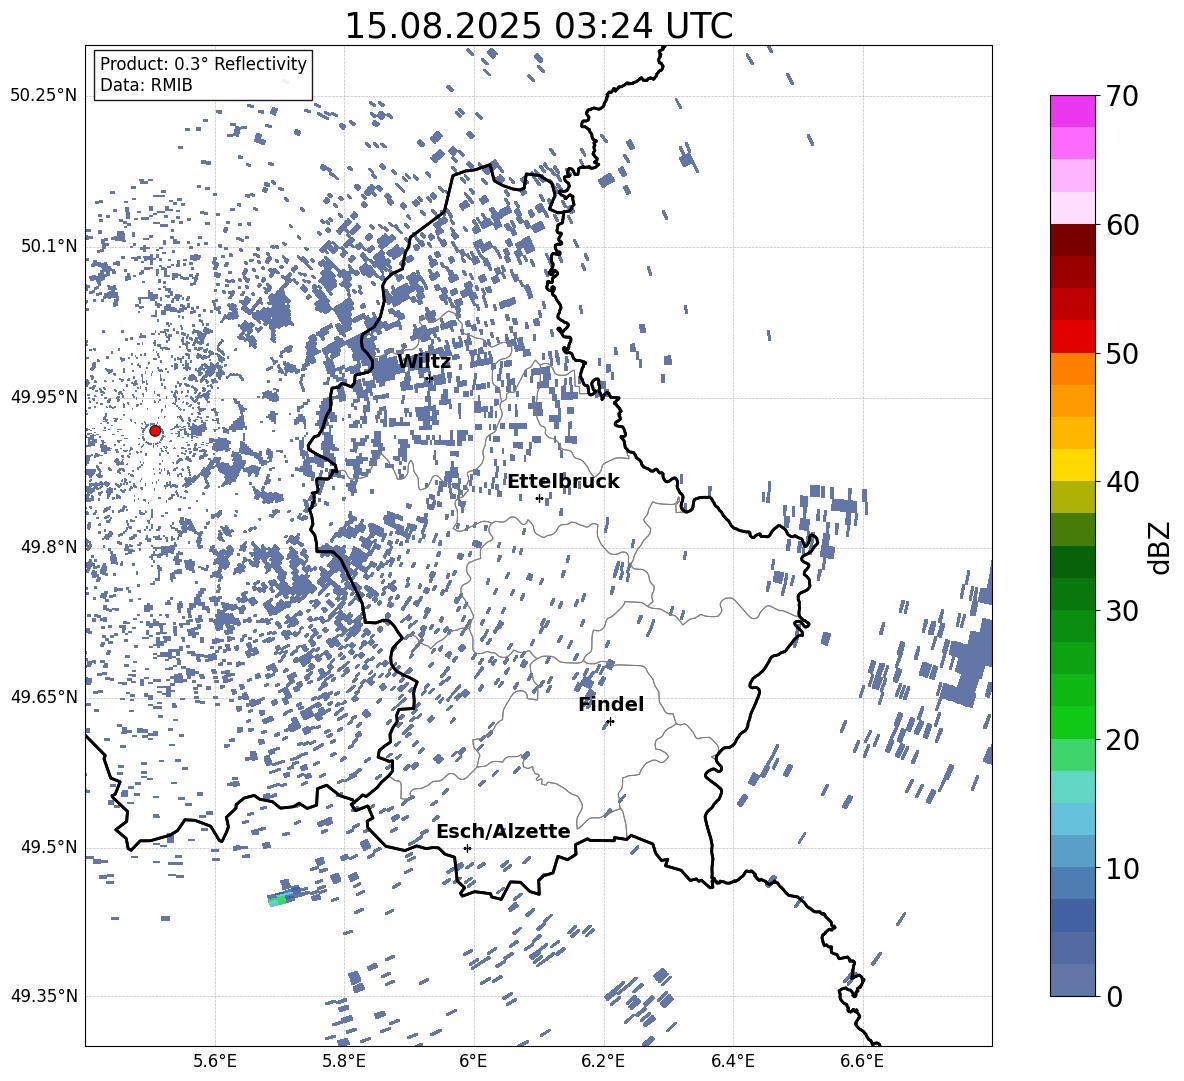The height and width of the screenshot is (1081, 1184).
Task: Click the Wiltz location cross marker
Action: pos(430,378)
